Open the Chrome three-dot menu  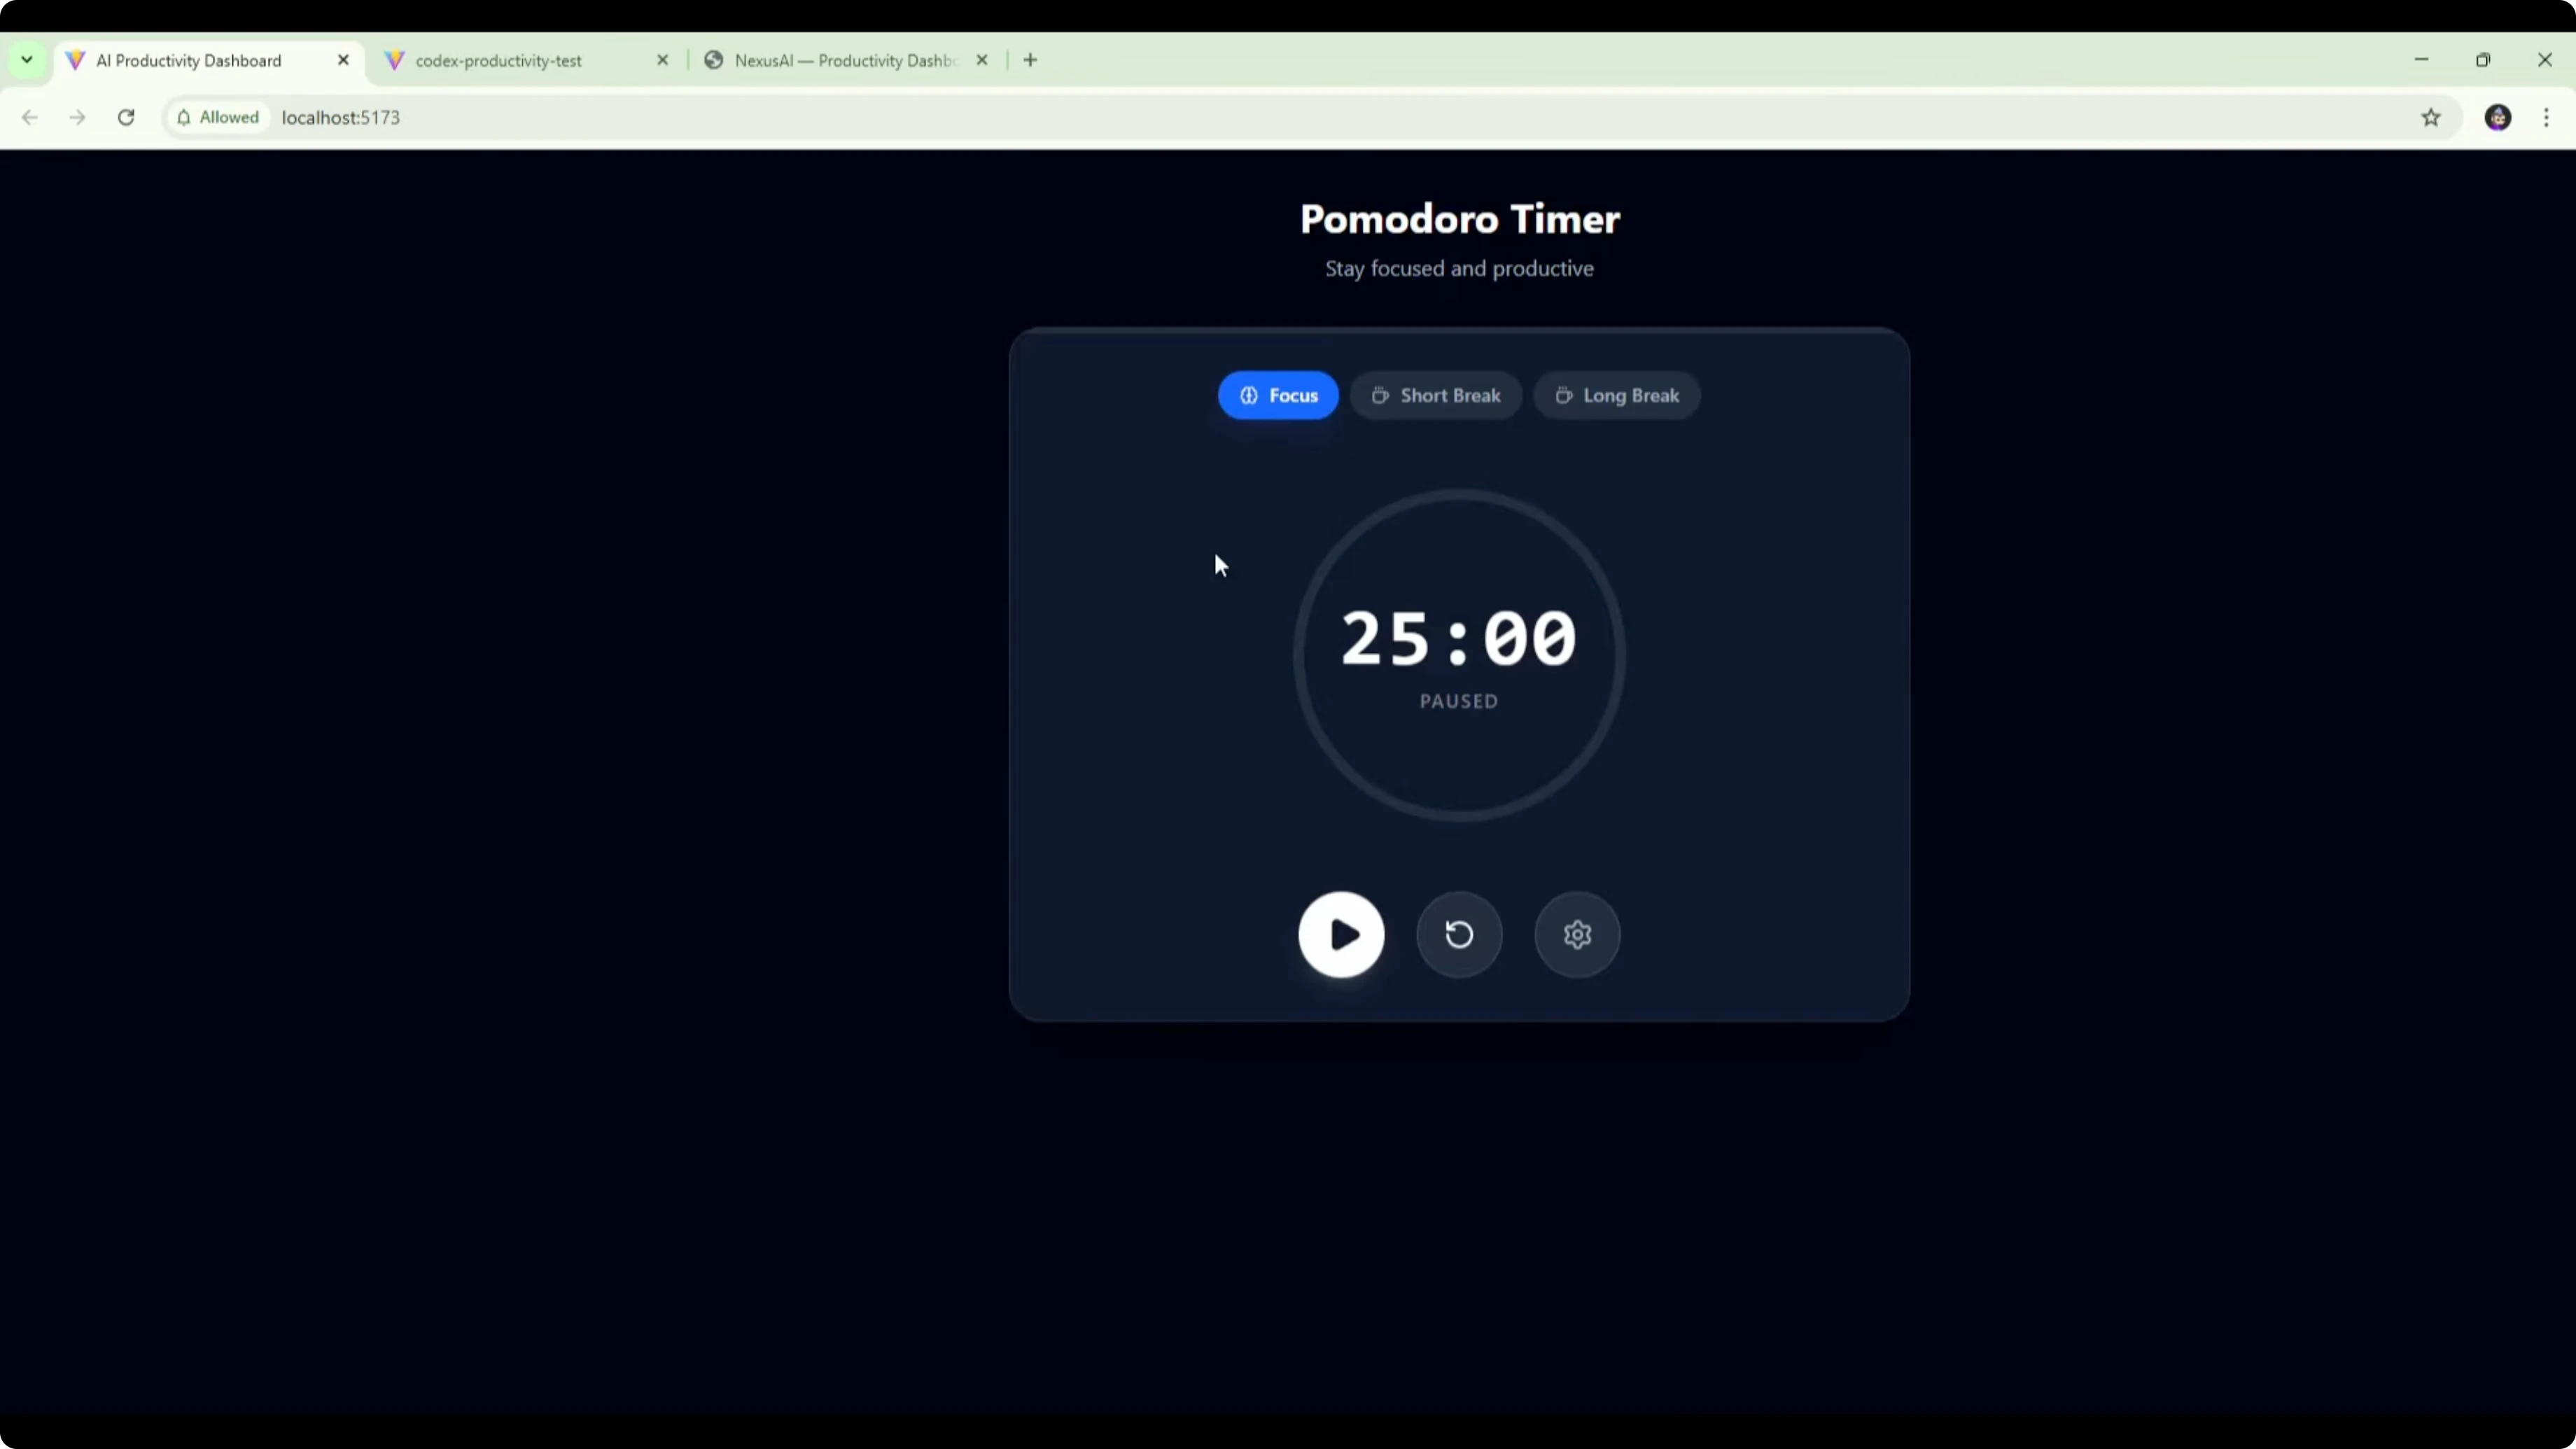2546,117
